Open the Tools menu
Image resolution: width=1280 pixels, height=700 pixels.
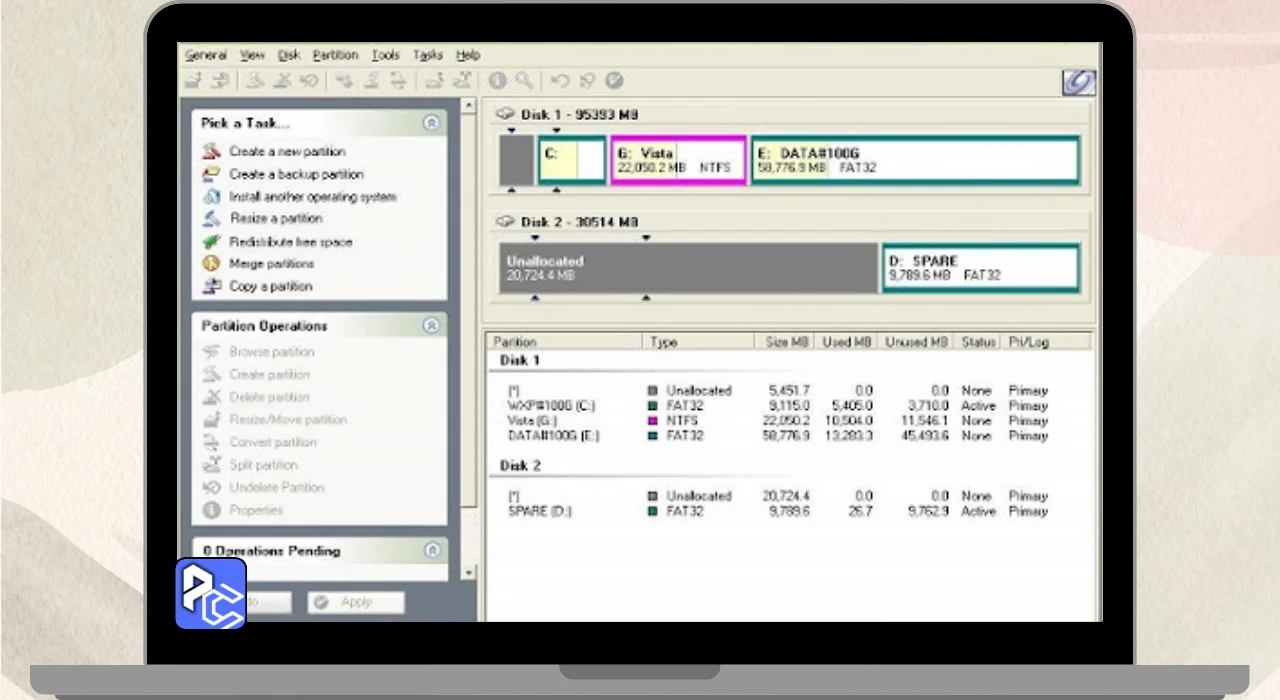(385, 55)
